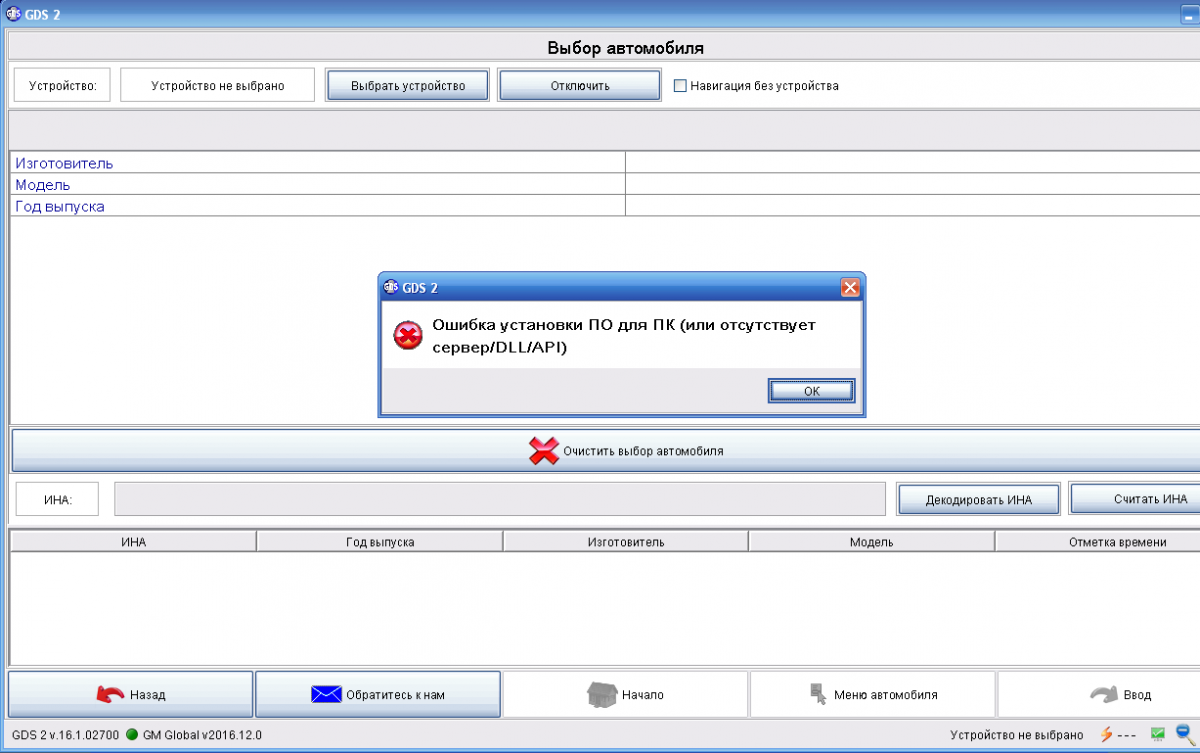This screenshot has width=1200, height=753.
Task: Click the GDS 2 application logo in the main title bar
Action: pyautogui.click(x=14, y=13)
